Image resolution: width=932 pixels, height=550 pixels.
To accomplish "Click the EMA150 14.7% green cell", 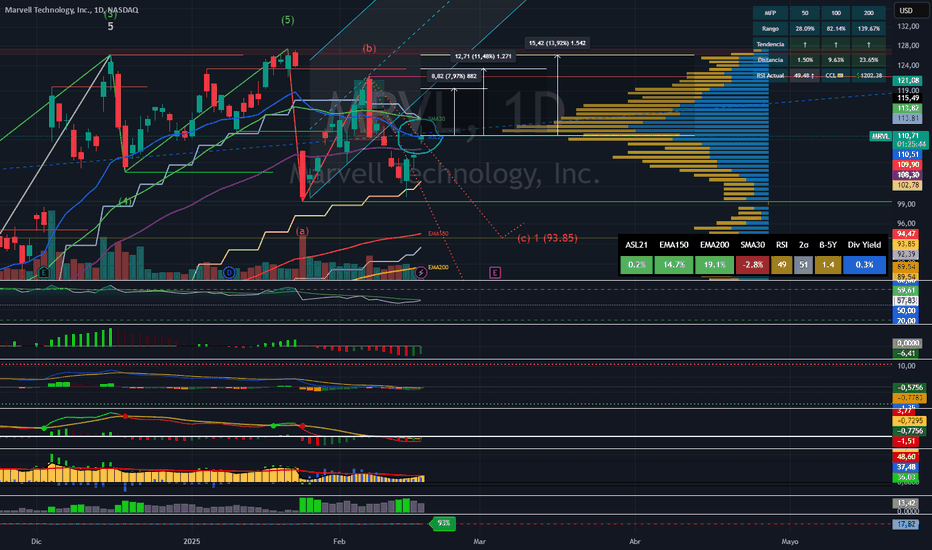I will point(673,265).
